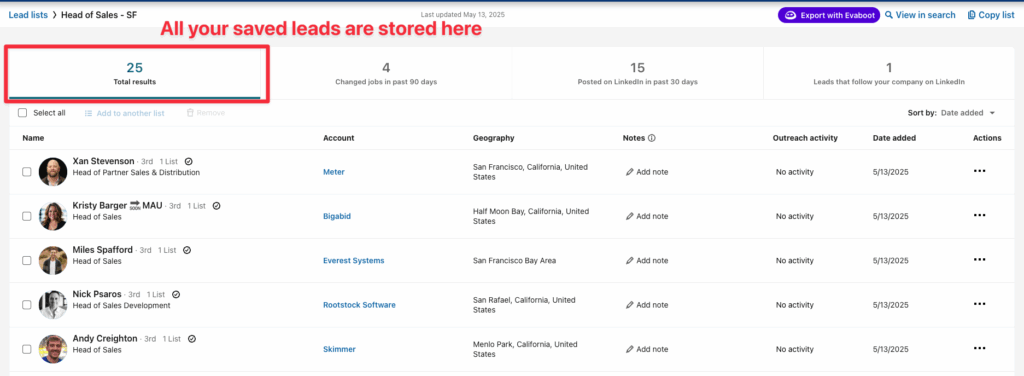Click the pencil Add note icon for Kristy Barger
1024x376 pixels.
coord(630,216)
